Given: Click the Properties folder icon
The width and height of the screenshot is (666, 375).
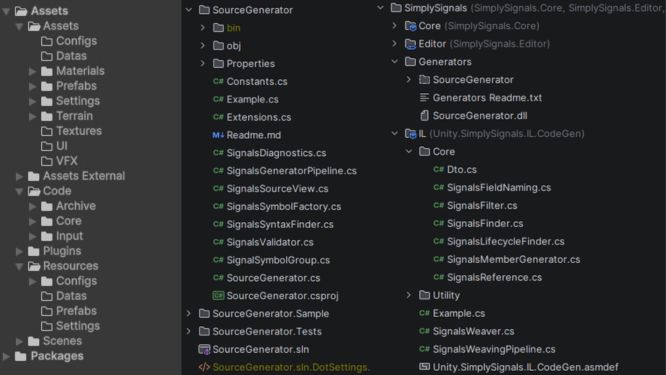Looking at the screenshot, I should click(218, 63).
